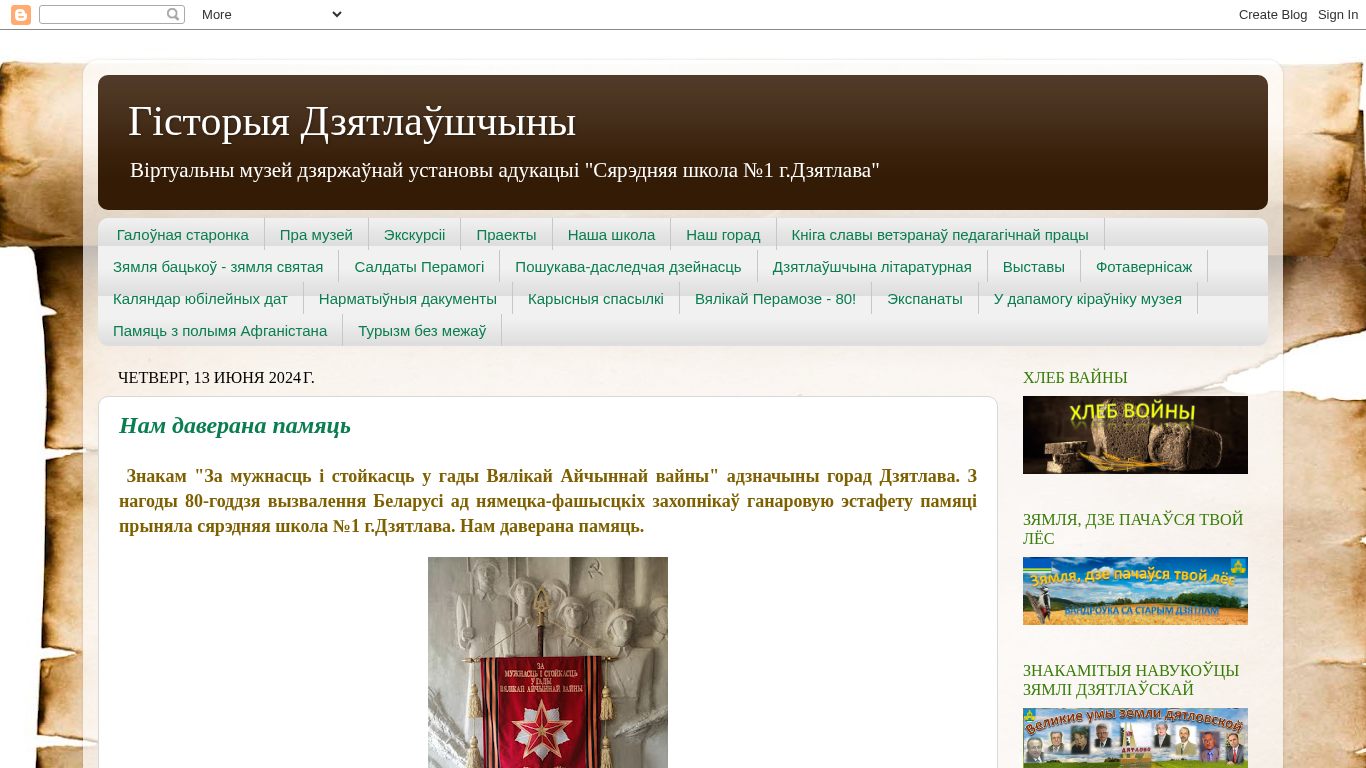Click the red banner photo in the post
This screenshot has width=1366, height=768.
[548, 662]
